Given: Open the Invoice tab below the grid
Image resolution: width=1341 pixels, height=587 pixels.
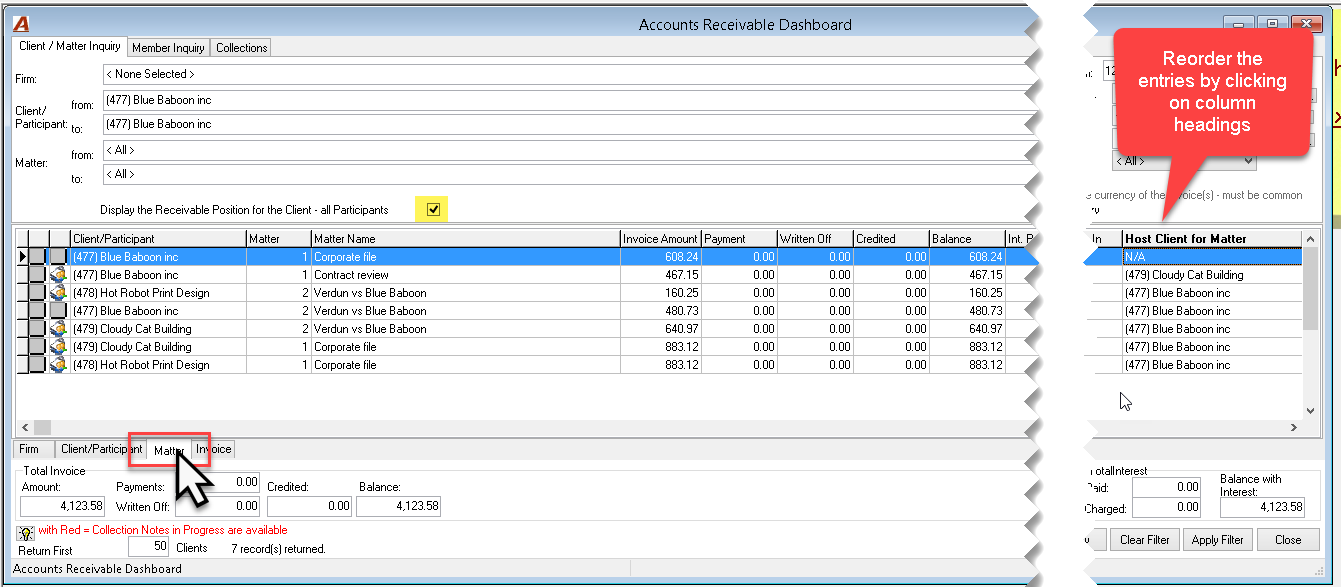Looking at the screenshot, I should click(x=214, y=450).
